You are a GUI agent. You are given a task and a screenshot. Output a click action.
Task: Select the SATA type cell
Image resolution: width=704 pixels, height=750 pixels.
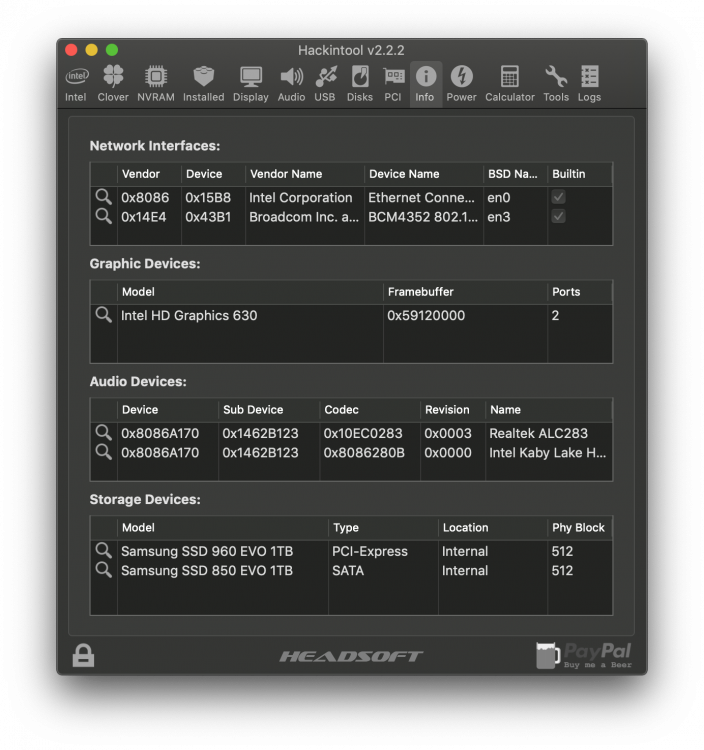[x=348, y=571]
